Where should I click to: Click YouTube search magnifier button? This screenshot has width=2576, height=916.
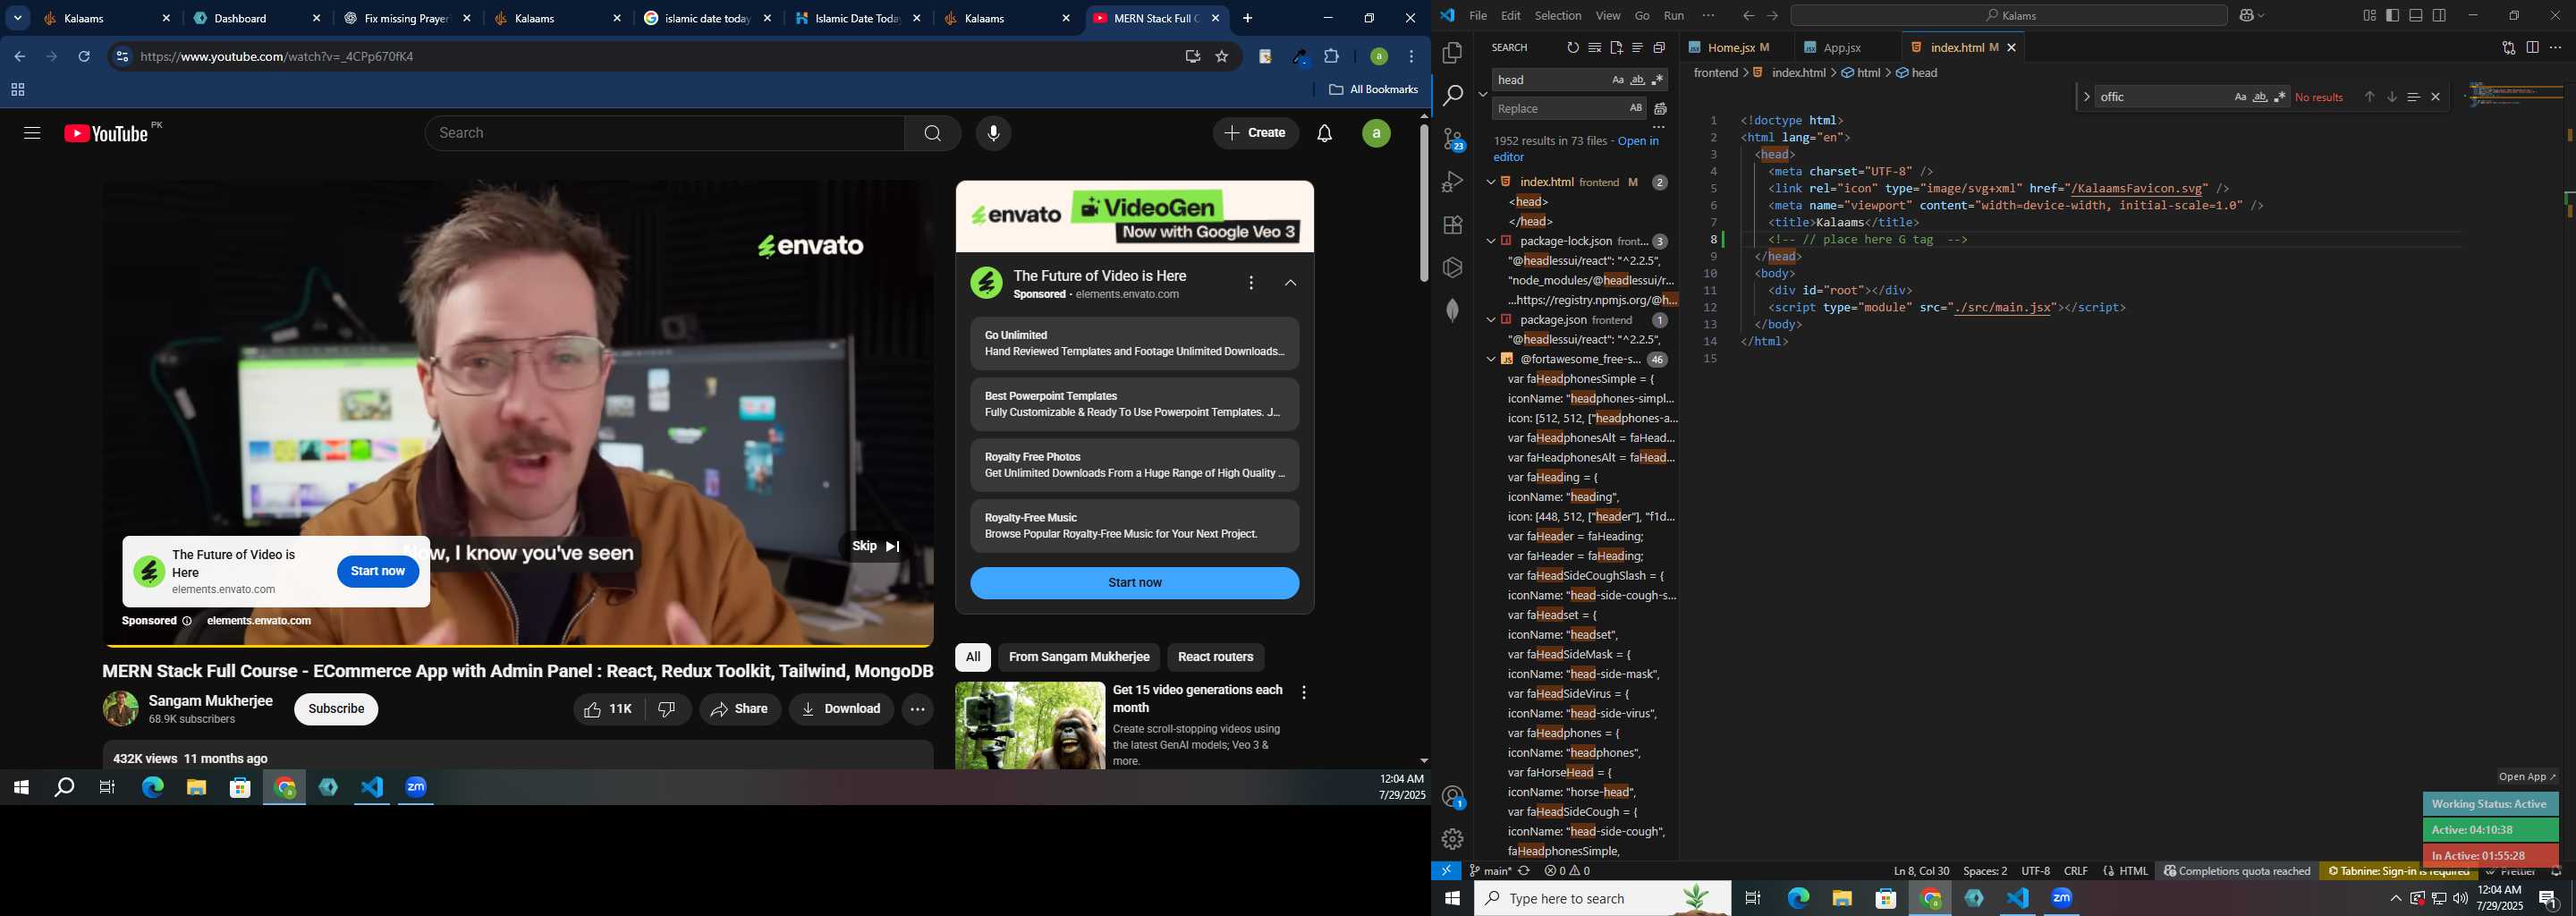click(932, 133)
